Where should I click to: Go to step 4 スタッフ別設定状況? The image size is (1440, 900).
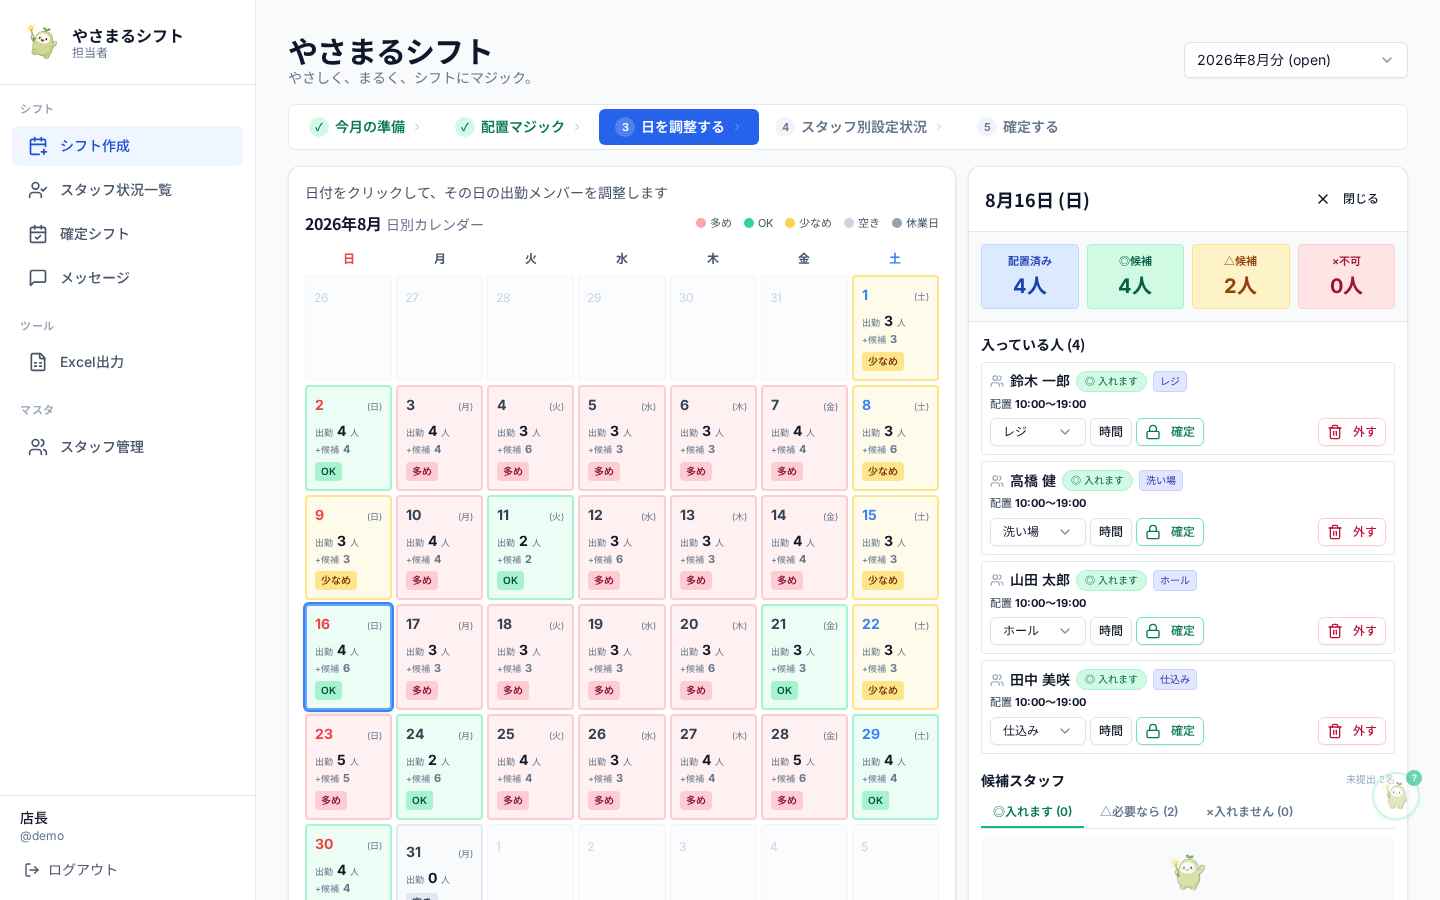click(860, 127)
